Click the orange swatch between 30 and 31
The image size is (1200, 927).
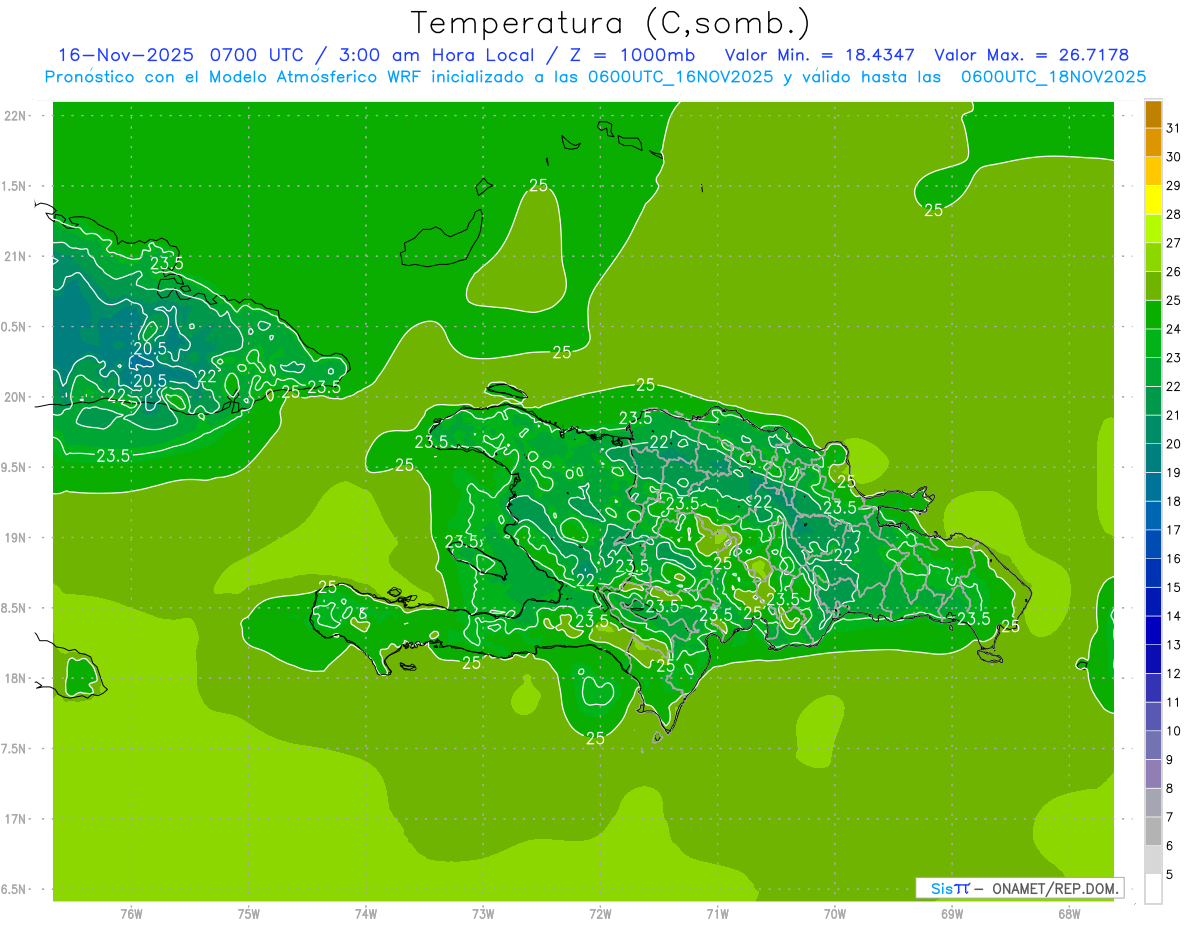click(x=1153, y=142)
